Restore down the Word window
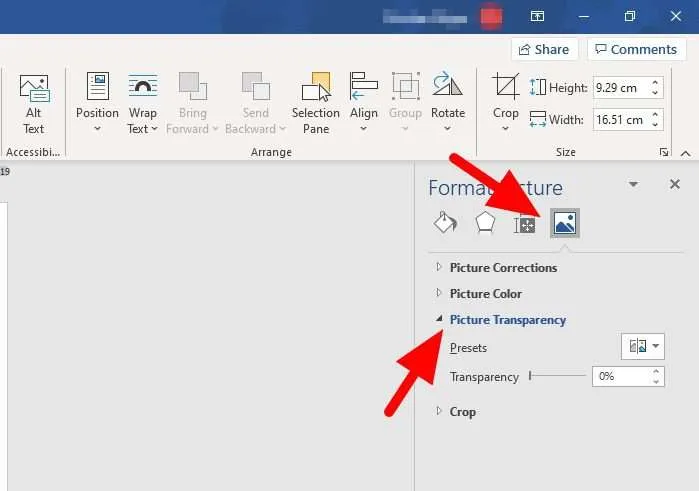This screenshot has height=491, width=699. [x=629, y=17]
